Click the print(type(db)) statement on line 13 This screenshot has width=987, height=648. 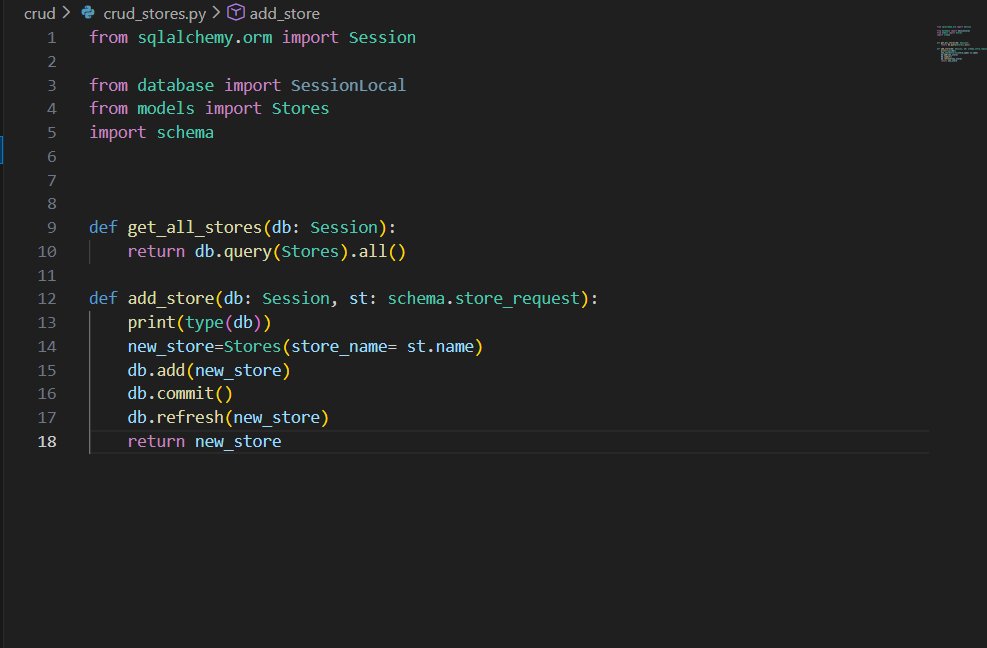(198, 322)
